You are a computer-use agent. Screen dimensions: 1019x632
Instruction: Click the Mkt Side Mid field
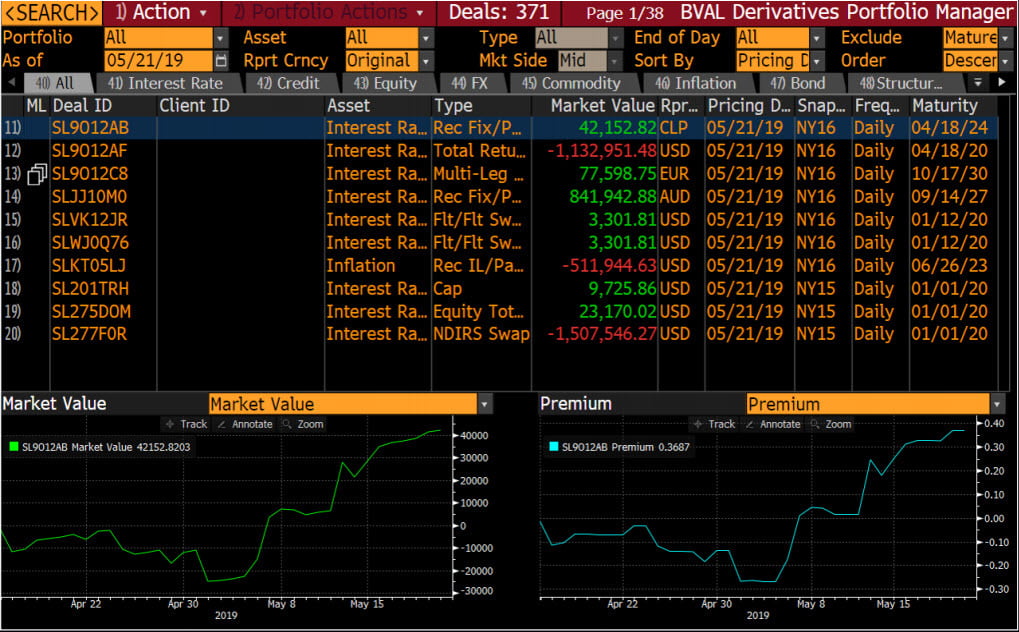coord(583,61)
